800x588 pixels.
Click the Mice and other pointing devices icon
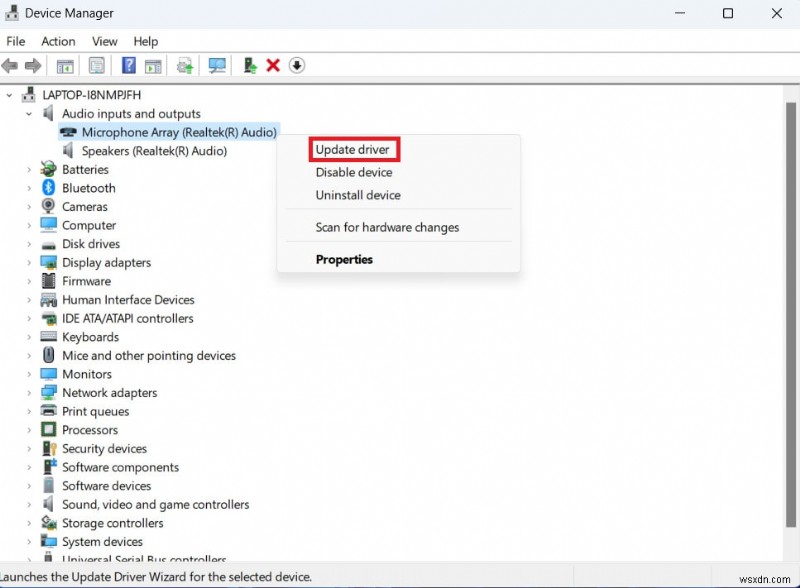coord(48,355)
